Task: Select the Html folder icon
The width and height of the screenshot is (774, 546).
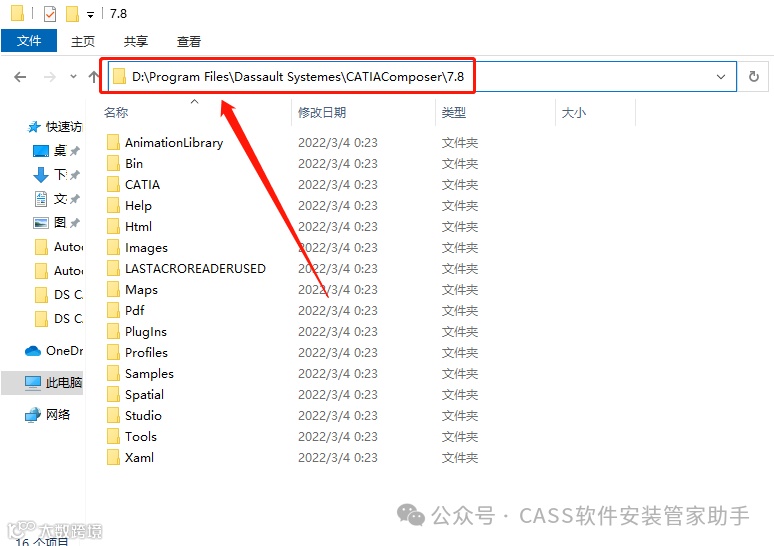Action: pyautogui.click(x=113, y=226)
